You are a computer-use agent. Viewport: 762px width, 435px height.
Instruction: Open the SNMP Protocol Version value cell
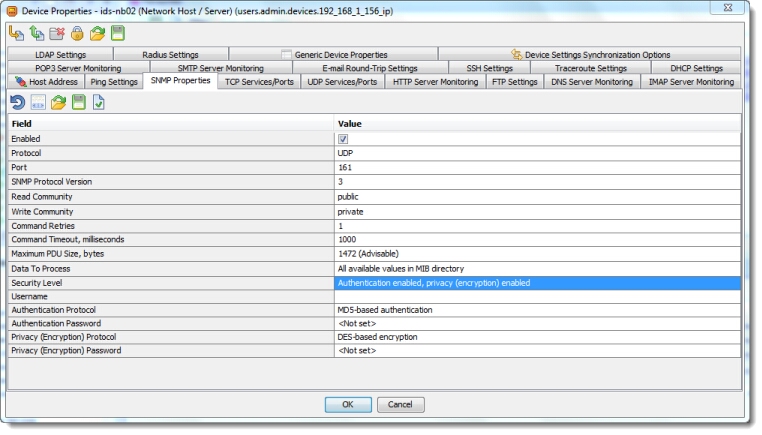(538, 181)
